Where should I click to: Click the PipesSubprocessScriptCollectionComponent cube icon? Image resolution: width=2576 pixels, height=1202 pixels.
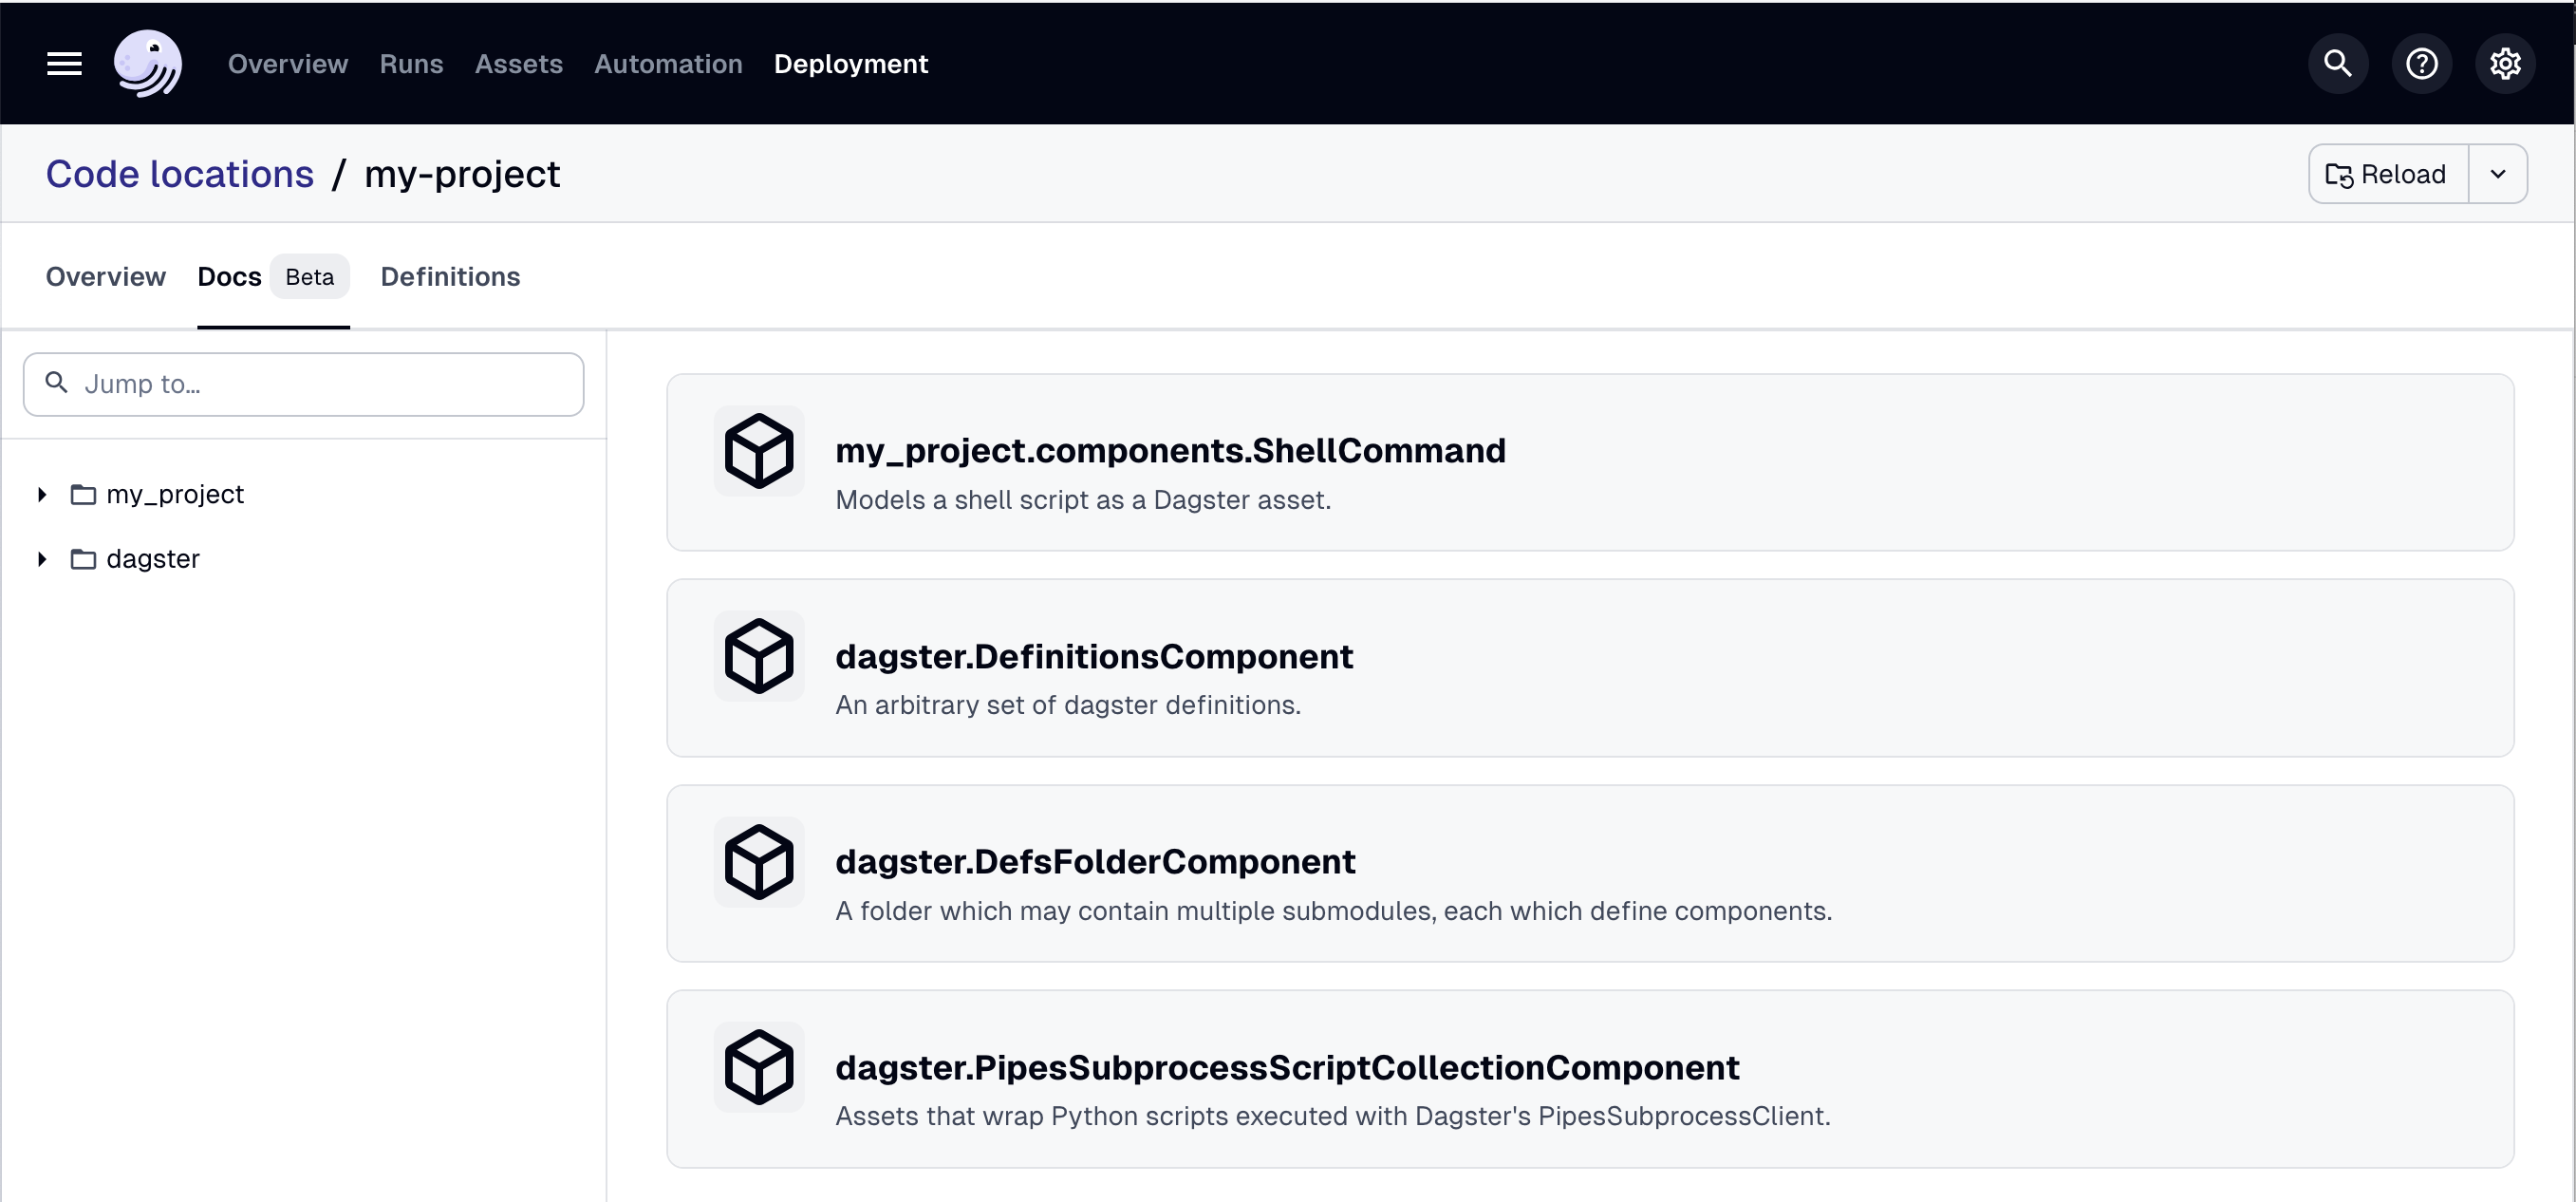click(759, 1067)
